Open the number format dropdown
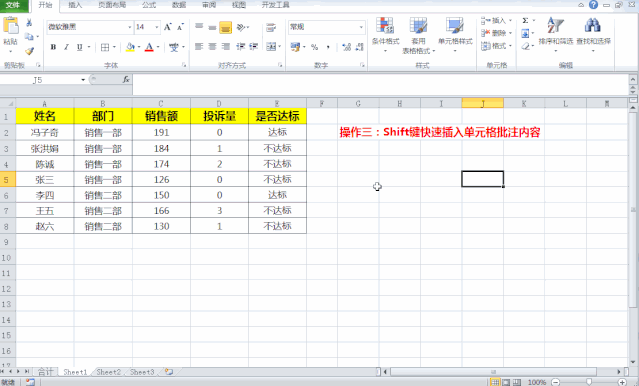The width and height of the screenshot is (639, 386). click(x=361, y=27)
